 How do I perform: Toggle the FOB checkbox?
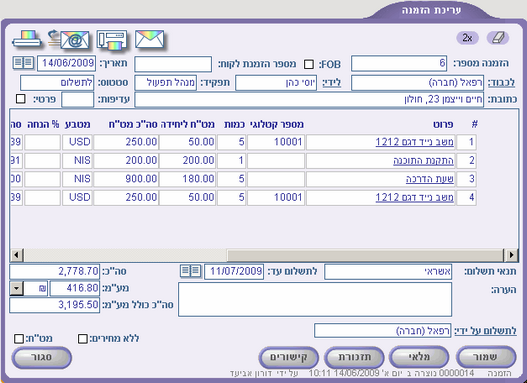309,64
